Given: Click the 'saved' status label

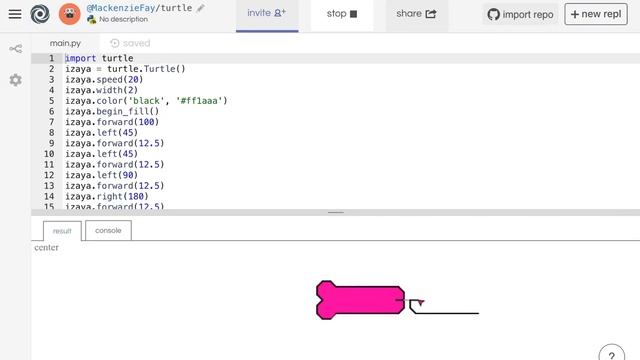Looking at the screenshot, I should click(x=137, y=43).
